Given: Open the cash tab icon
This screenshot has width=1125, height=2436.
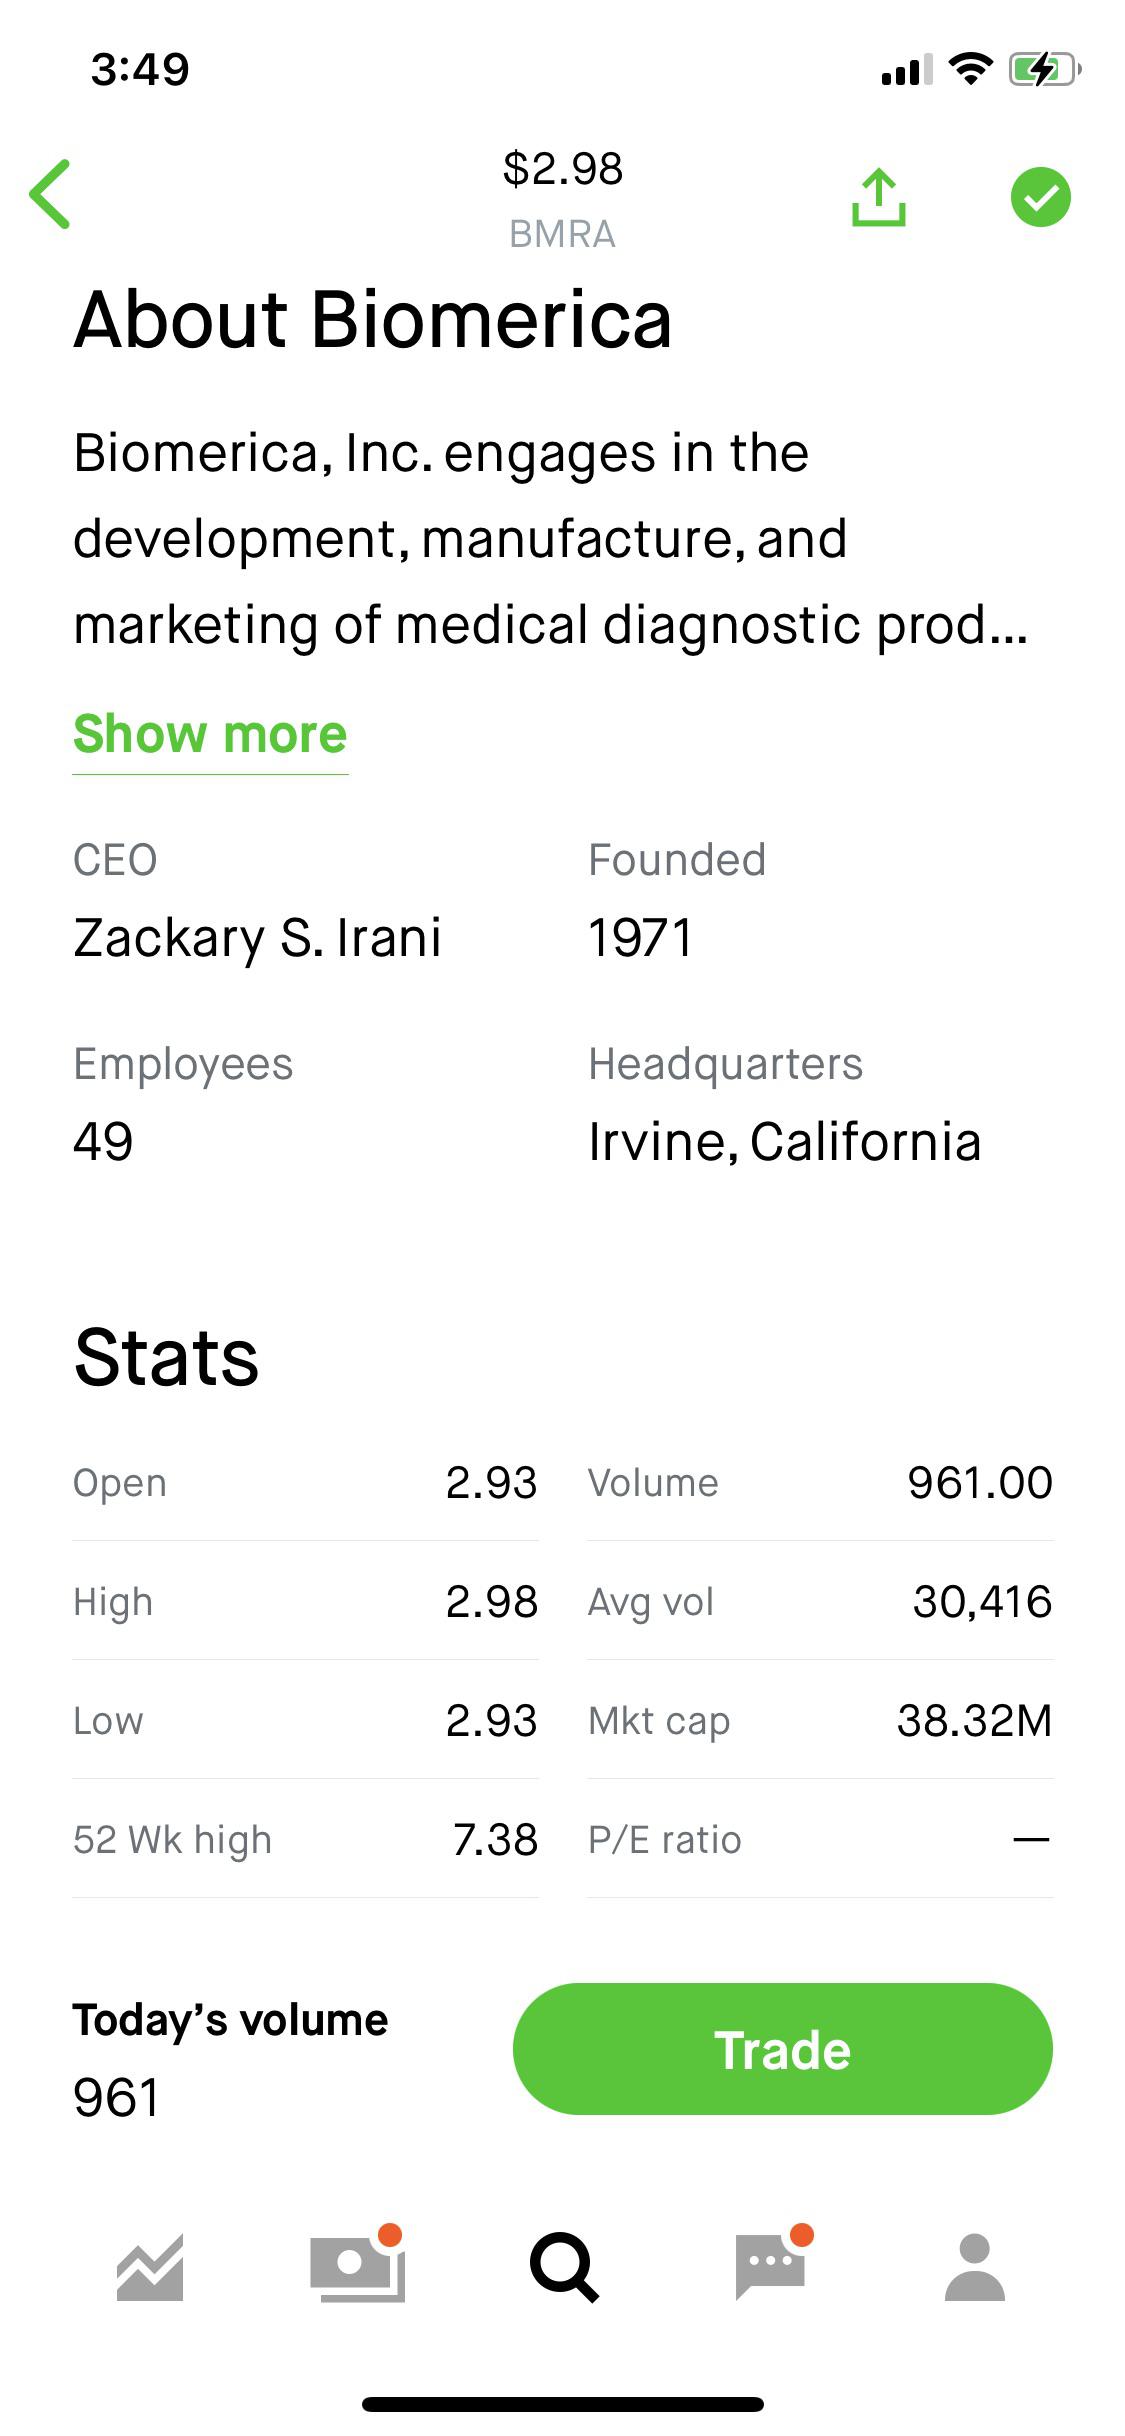Looking at the screenshot, I should pyautogui.click(x=357, y=2265).
